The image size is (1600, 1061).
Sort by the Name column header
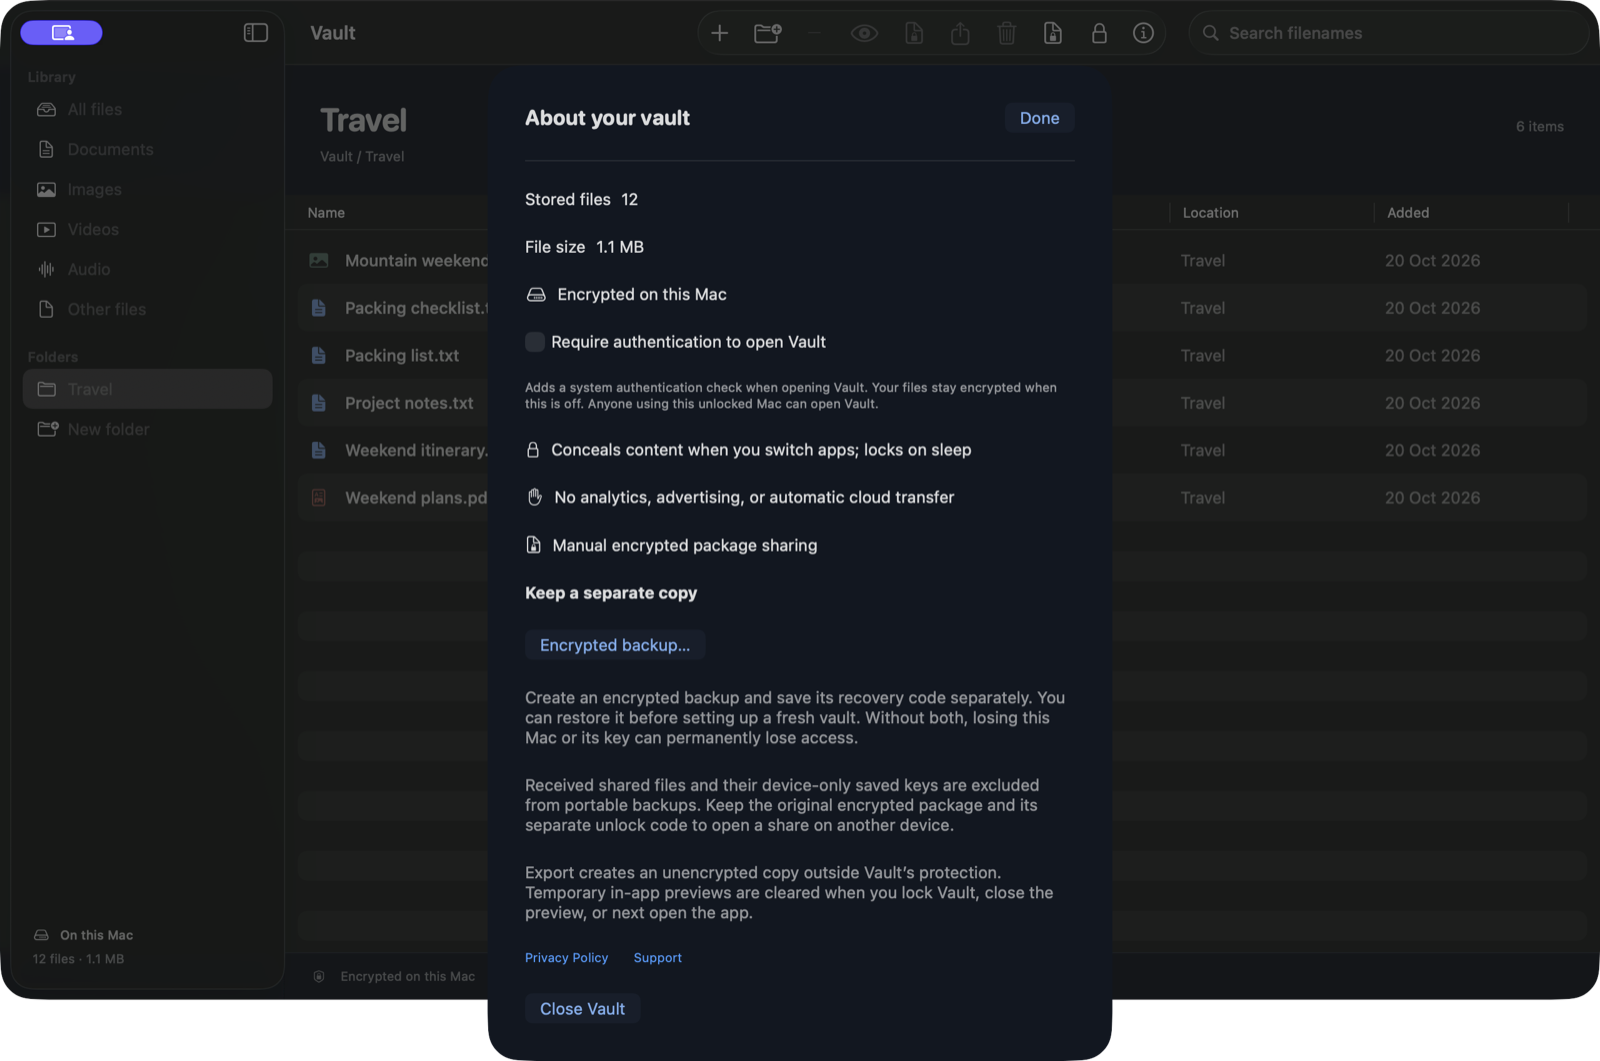coord(326,213)
